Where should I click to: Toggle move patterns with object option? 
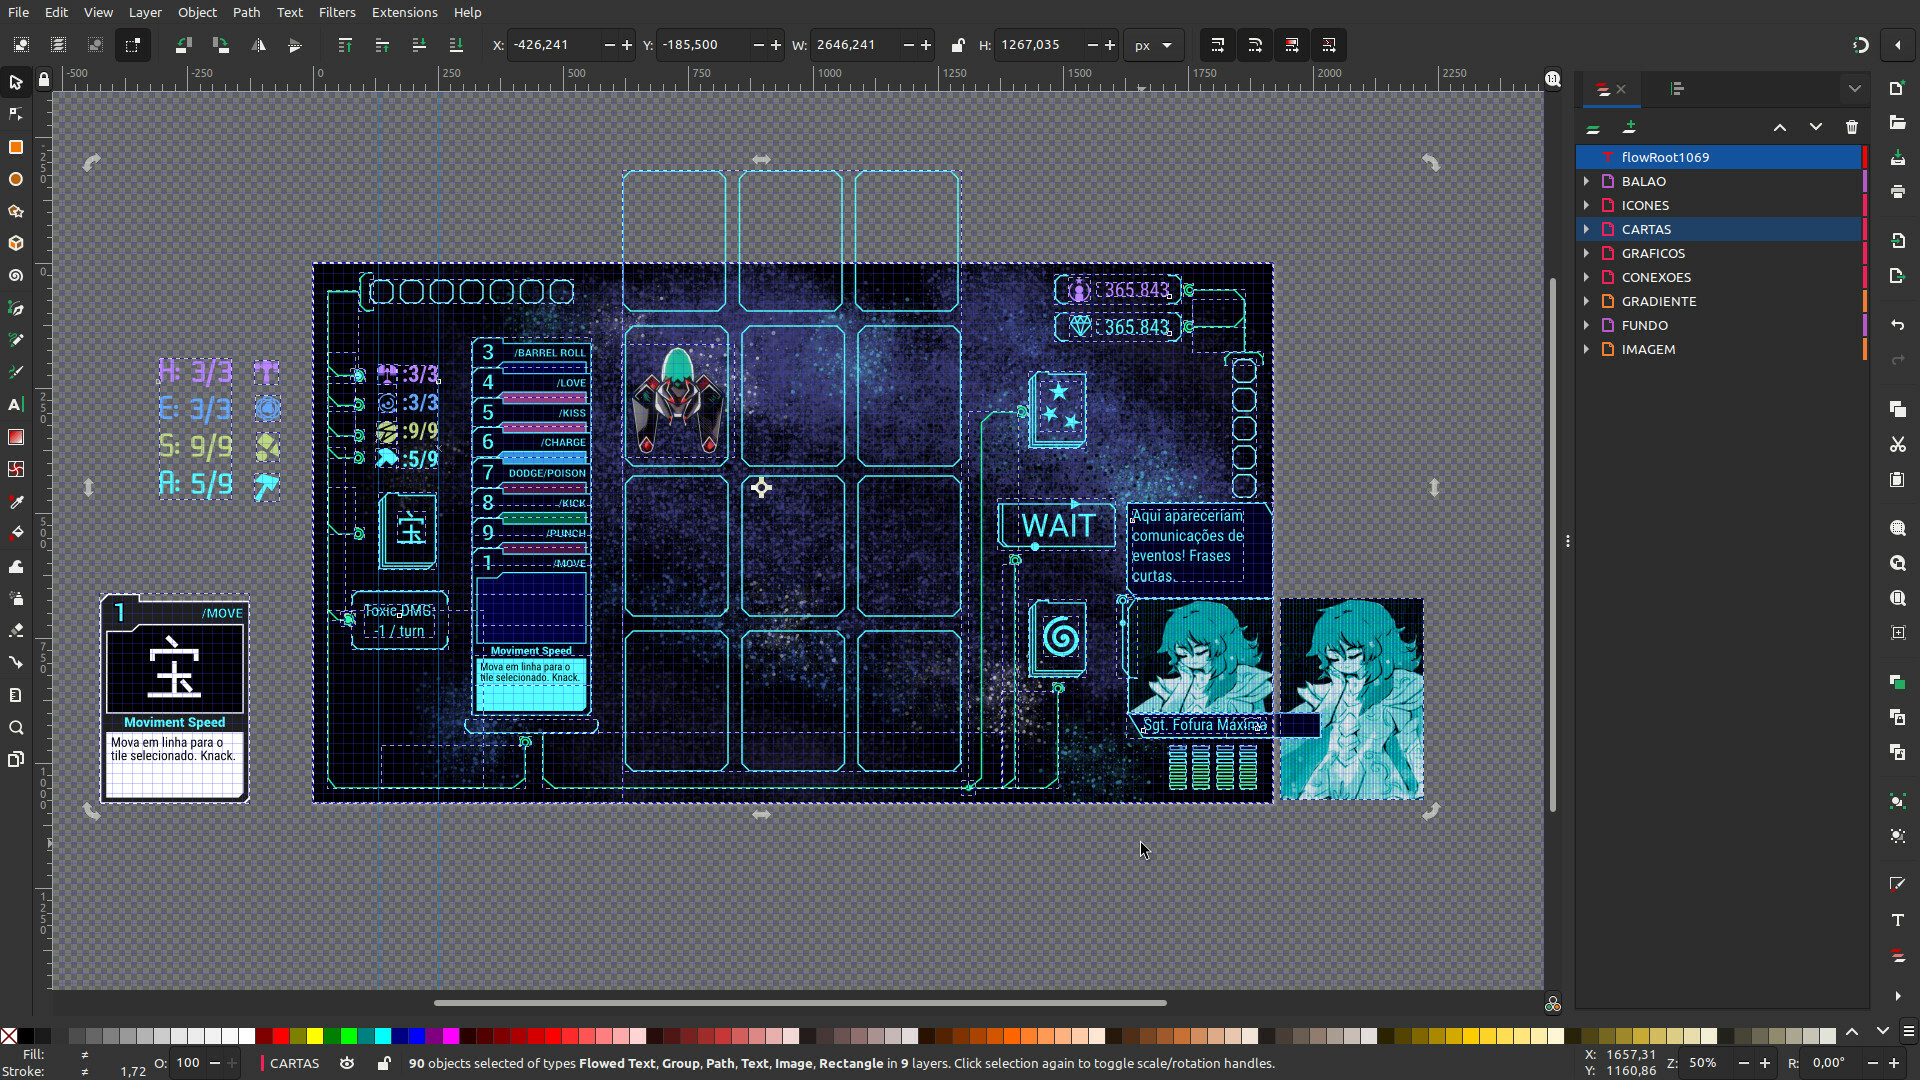(1329, 45)
